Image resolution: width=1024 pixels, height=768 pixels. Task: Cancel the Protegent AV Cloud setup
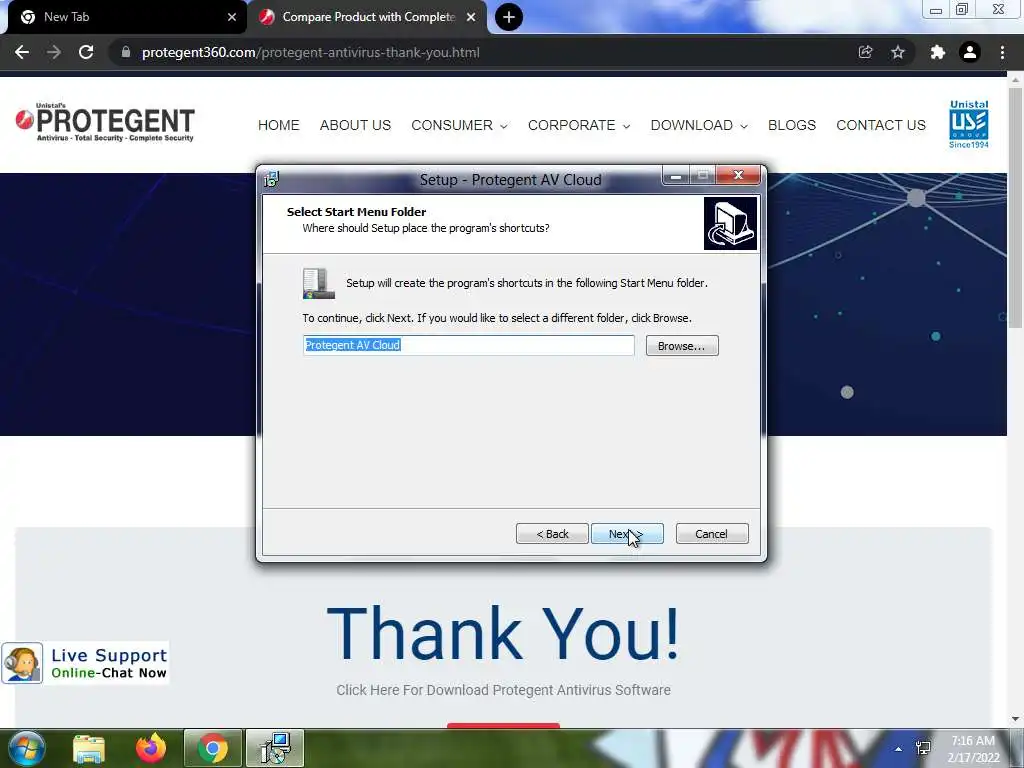point(712,534)
